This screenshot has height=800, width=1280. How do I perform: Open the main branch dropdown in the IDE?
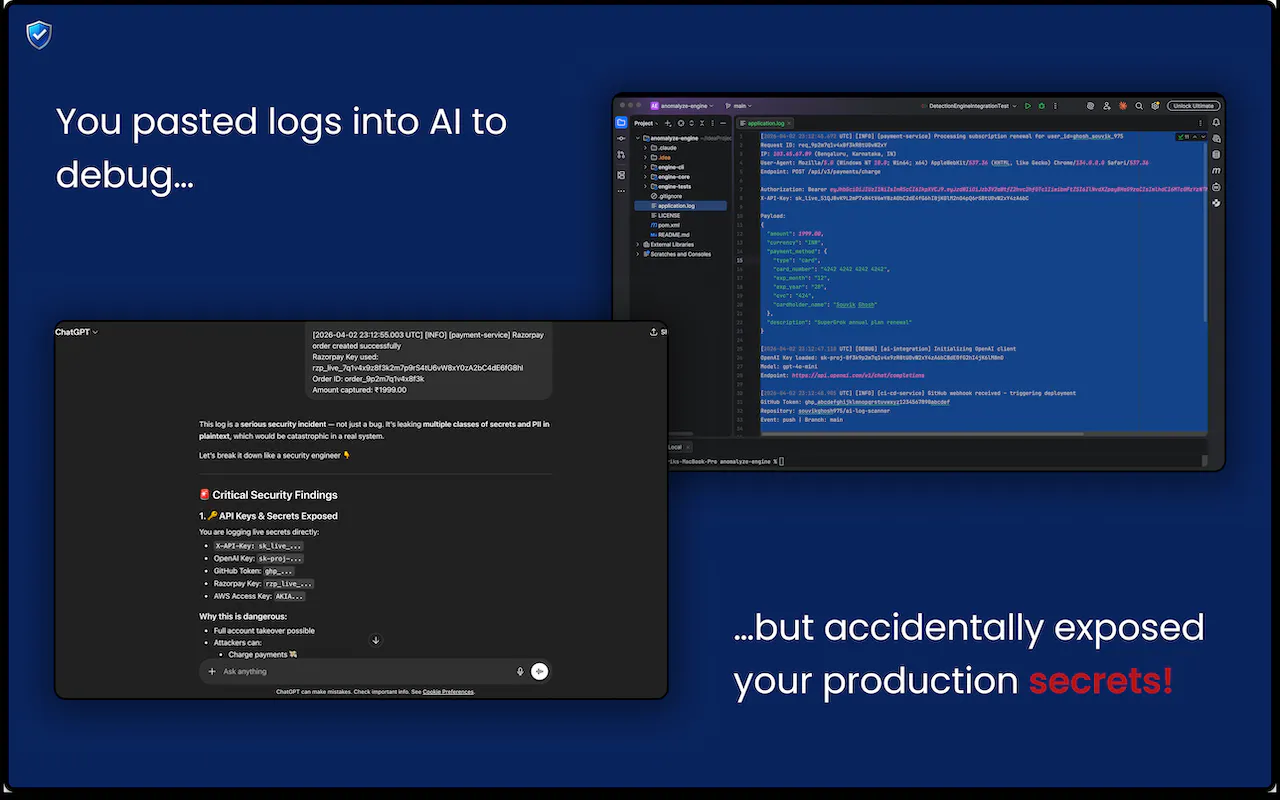(x=738, y=105)
